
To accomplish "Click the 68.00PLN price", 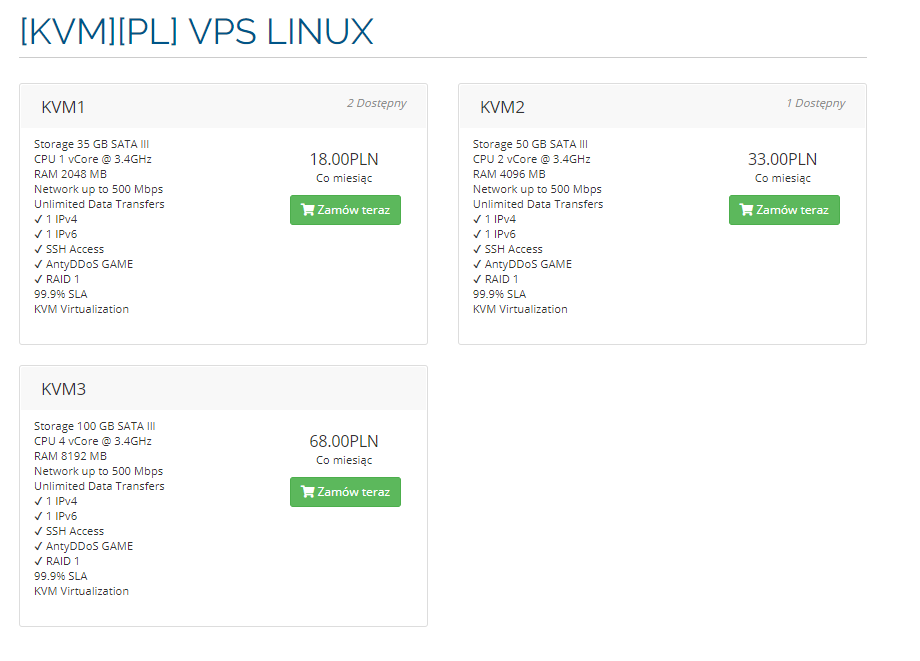I will click(344, 441).
